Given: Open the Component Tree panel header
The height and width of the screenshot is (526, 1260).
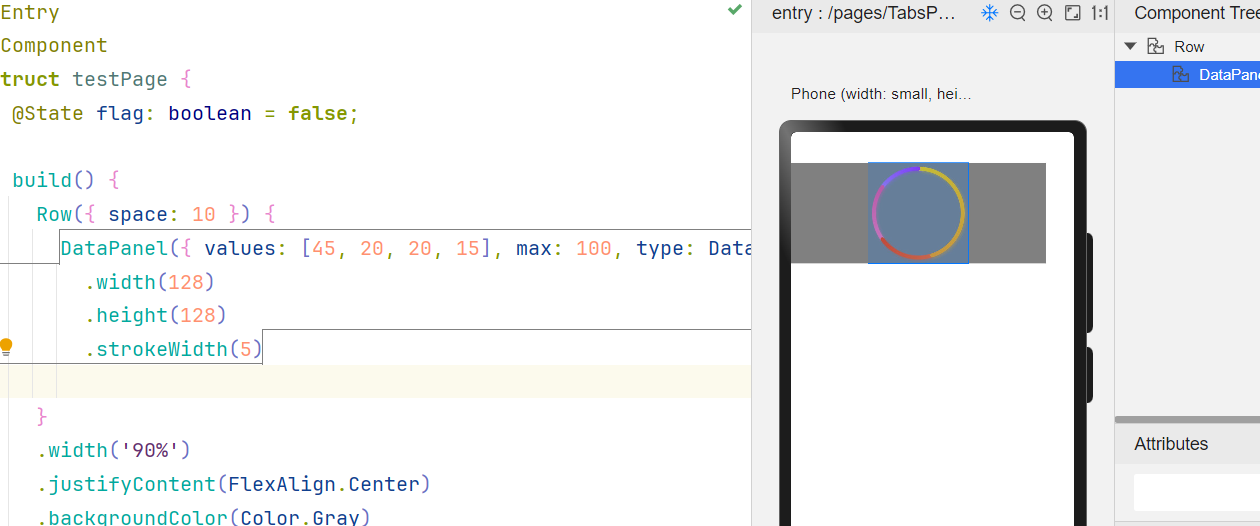Looking at the screenshot, I should coord(1195,13).
